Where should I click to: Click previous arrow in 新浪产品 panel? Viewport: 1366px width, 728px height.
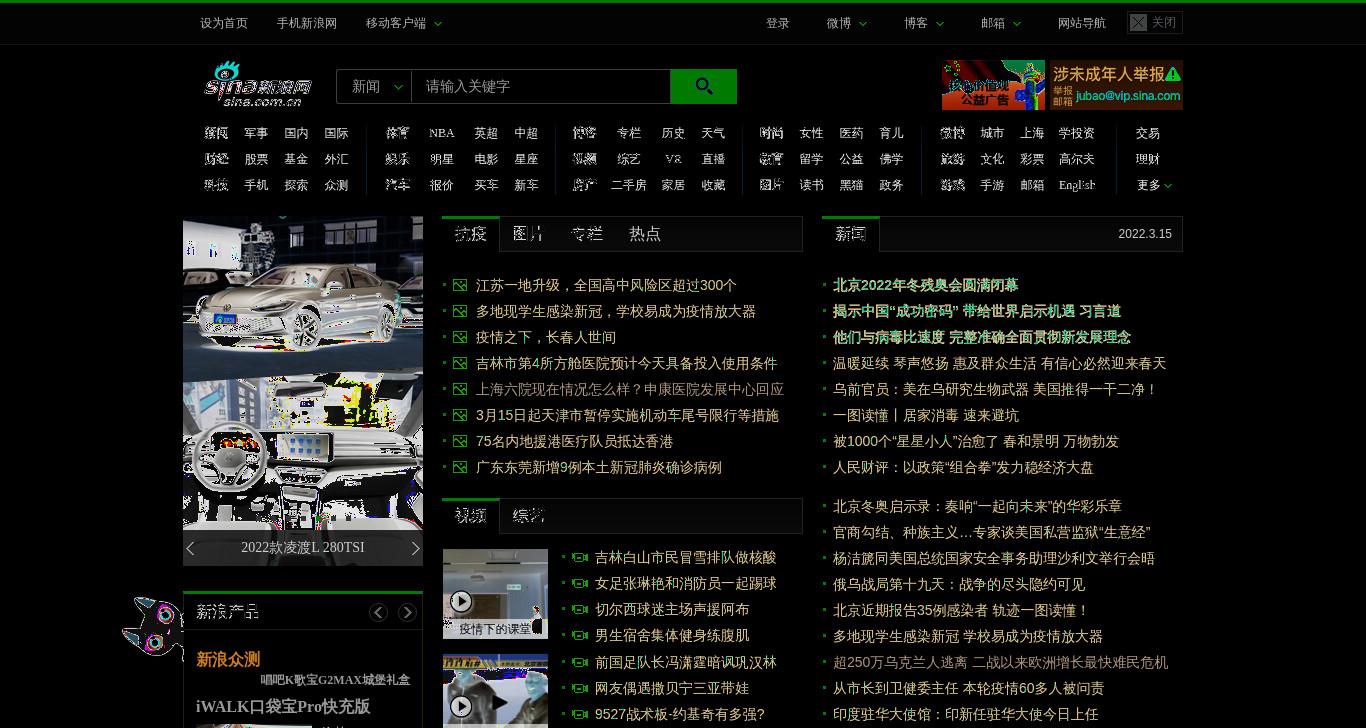pyautogui.click(x=378, y=612)
